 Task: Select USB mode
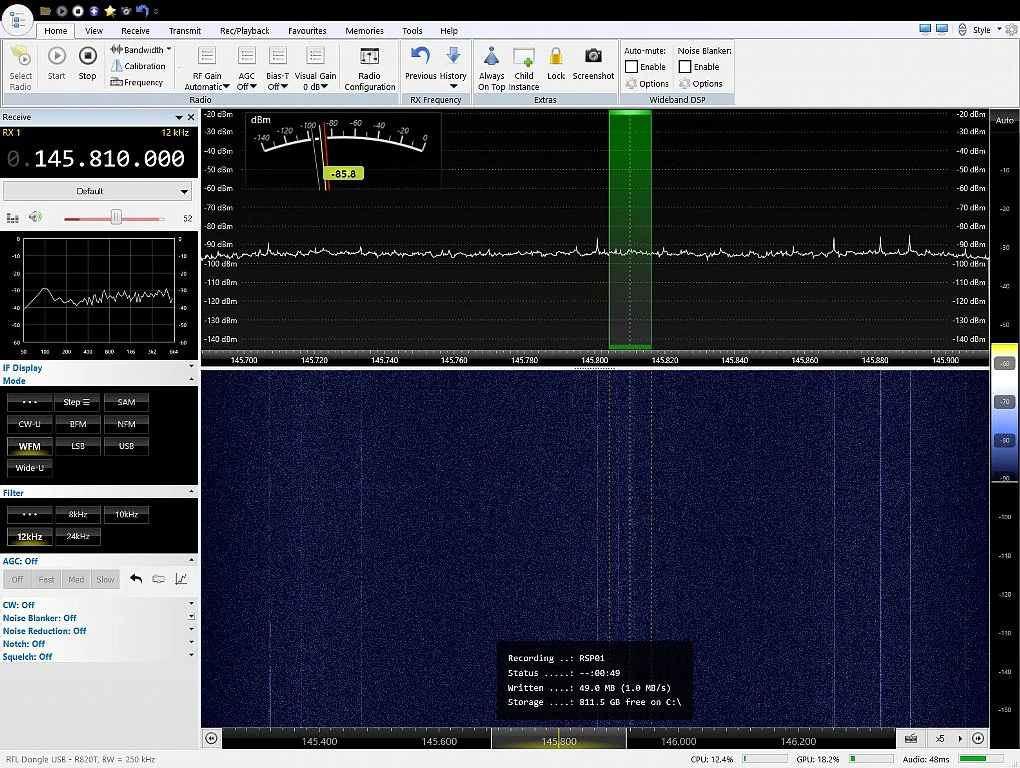point(126,446)
